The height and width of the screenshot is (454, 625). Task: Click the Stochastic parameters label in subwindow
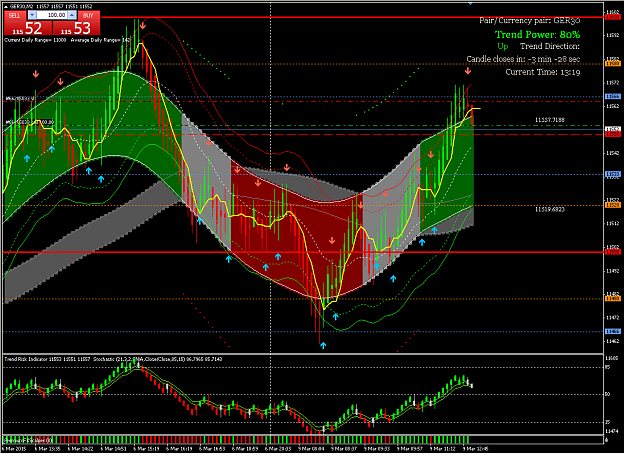(157, 359)
